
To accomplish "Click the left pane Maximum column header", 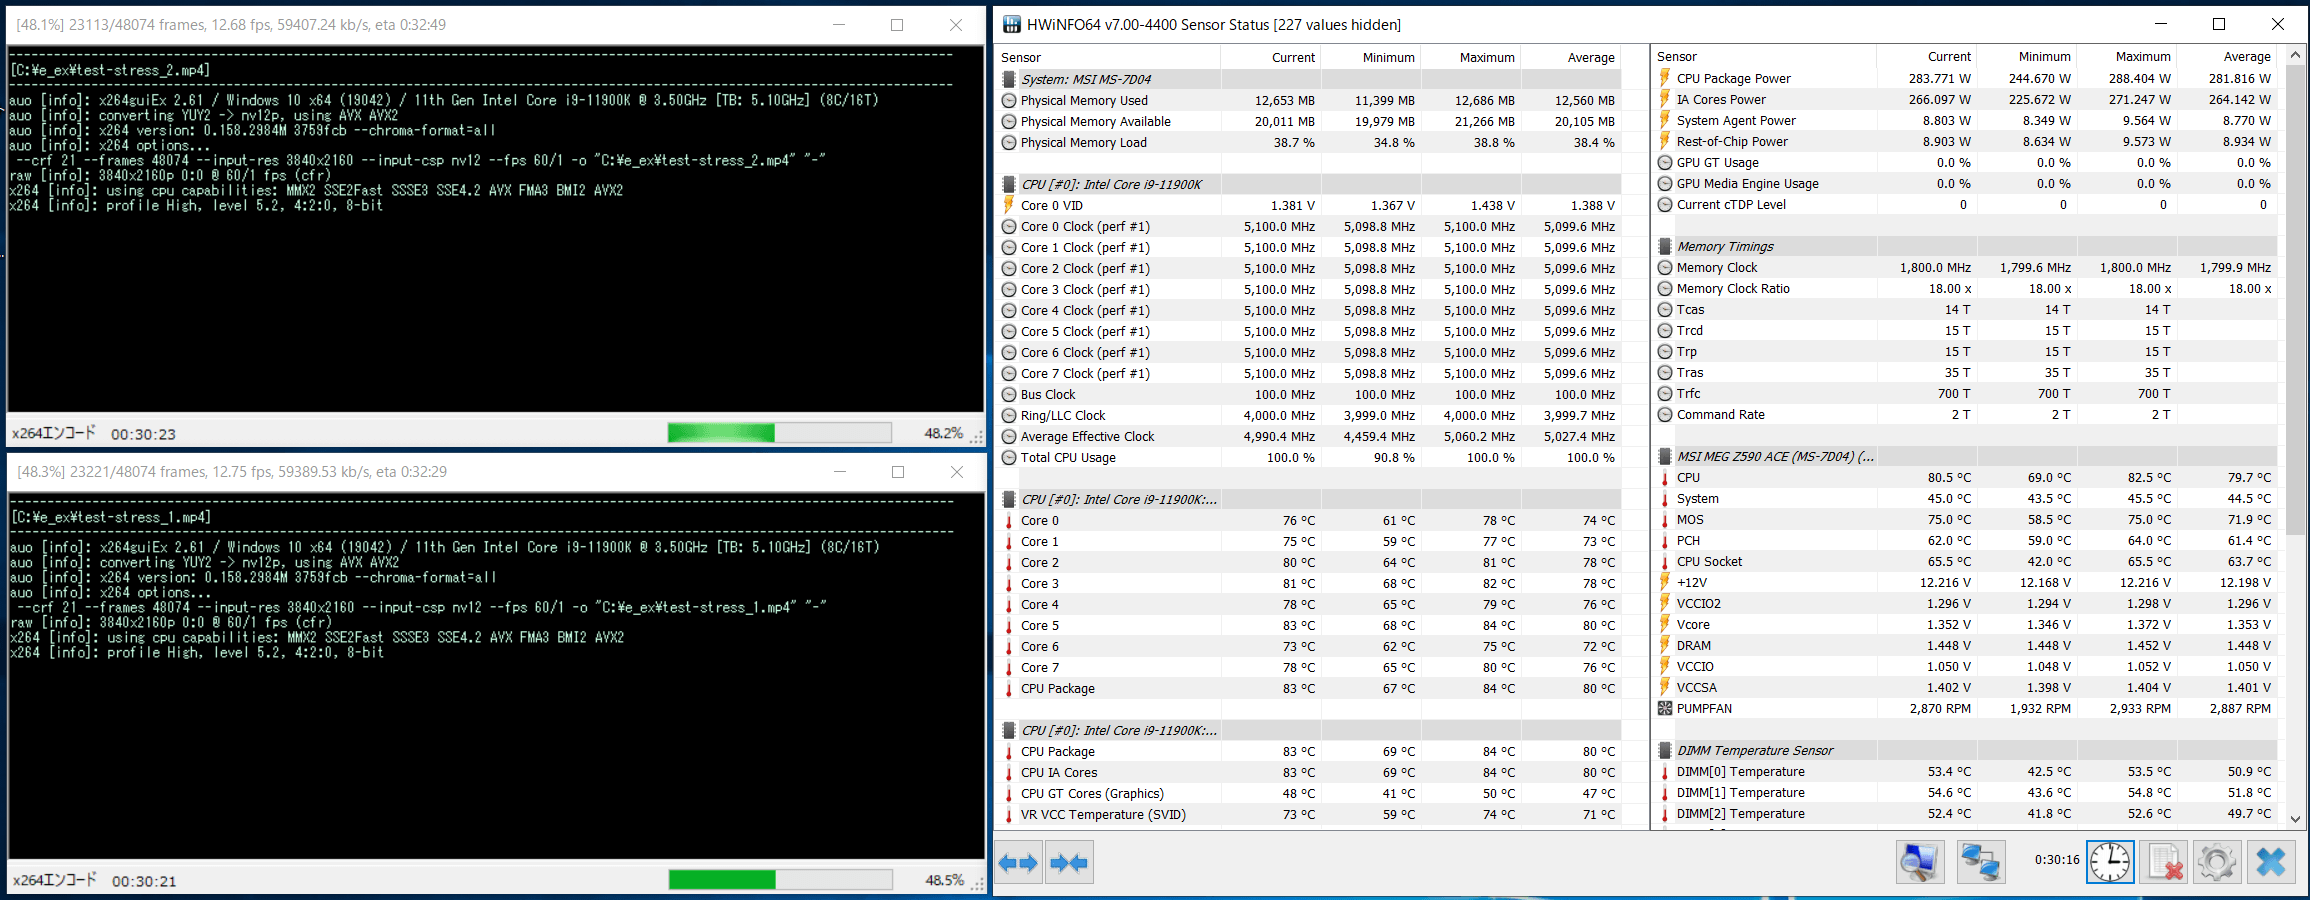I will point(1471,57).
